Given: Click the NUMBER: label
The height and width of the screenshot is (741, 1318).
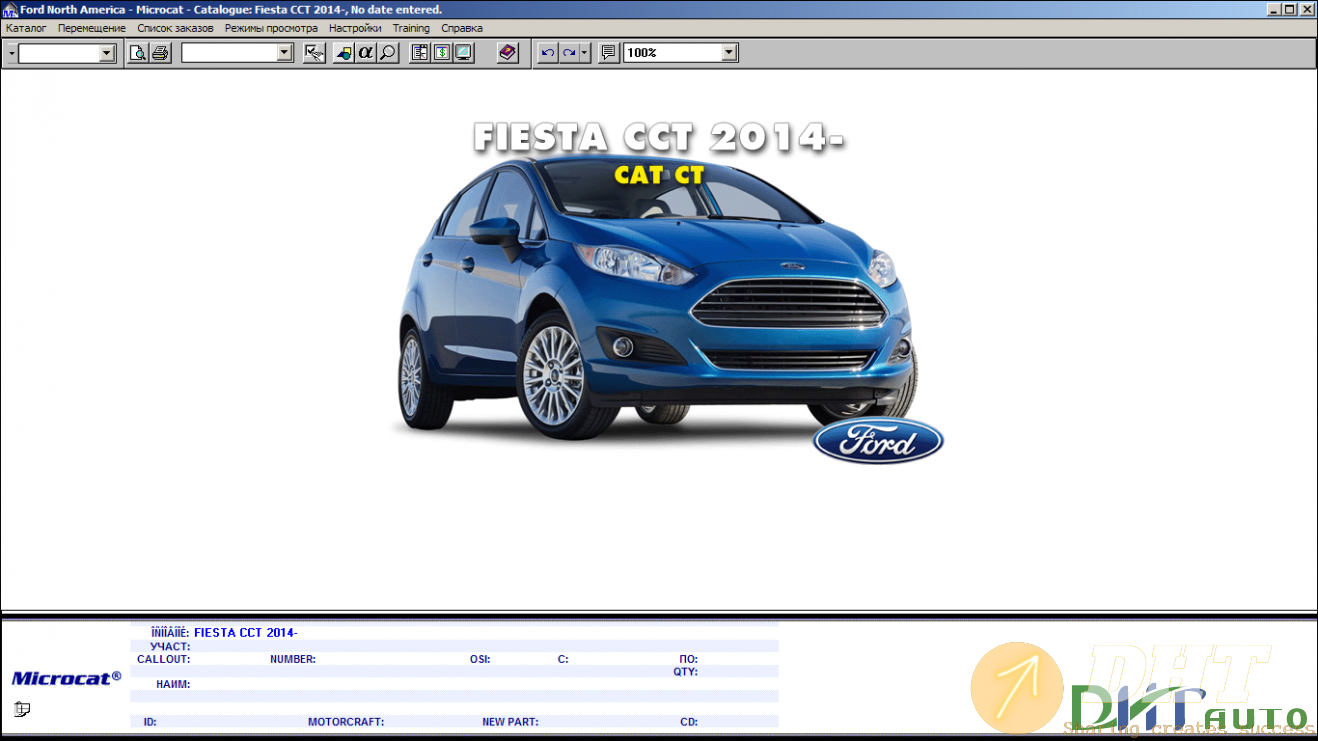Looking at the screenshot, I should (x=293, y=659).
